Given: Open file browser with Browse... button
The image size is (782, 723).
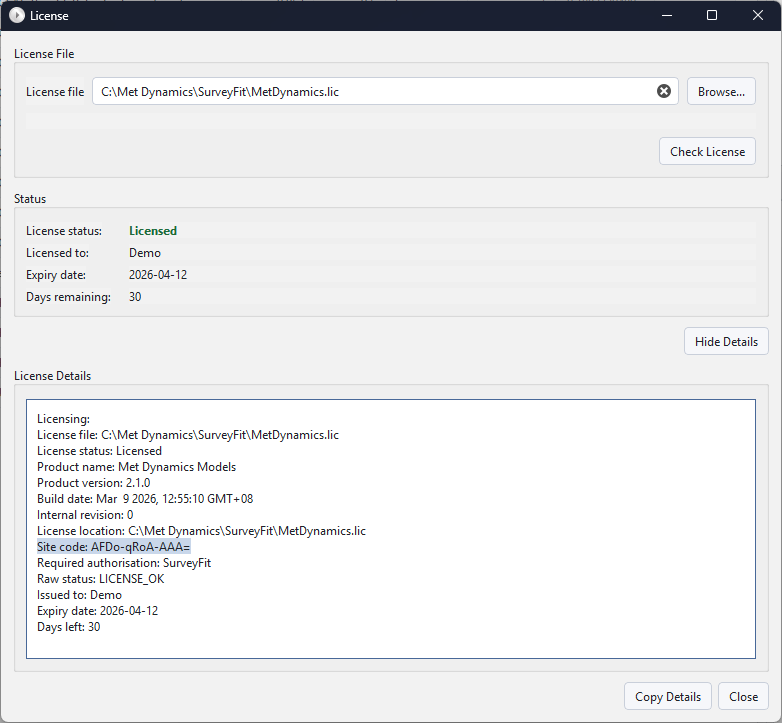Looking at the screenshot, I should click(721, 92).
